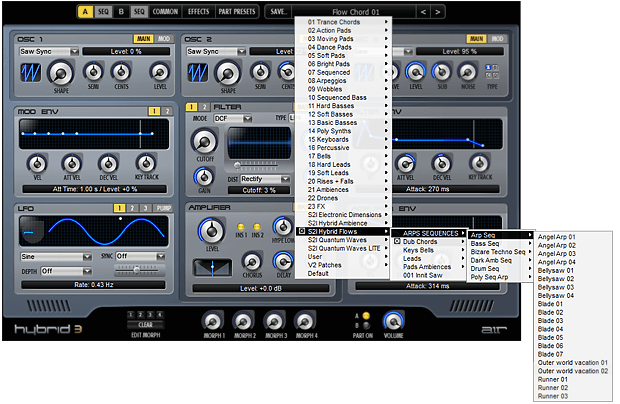Click the filter Cutoff knob
Screen dimensions: 620x404
204,142
